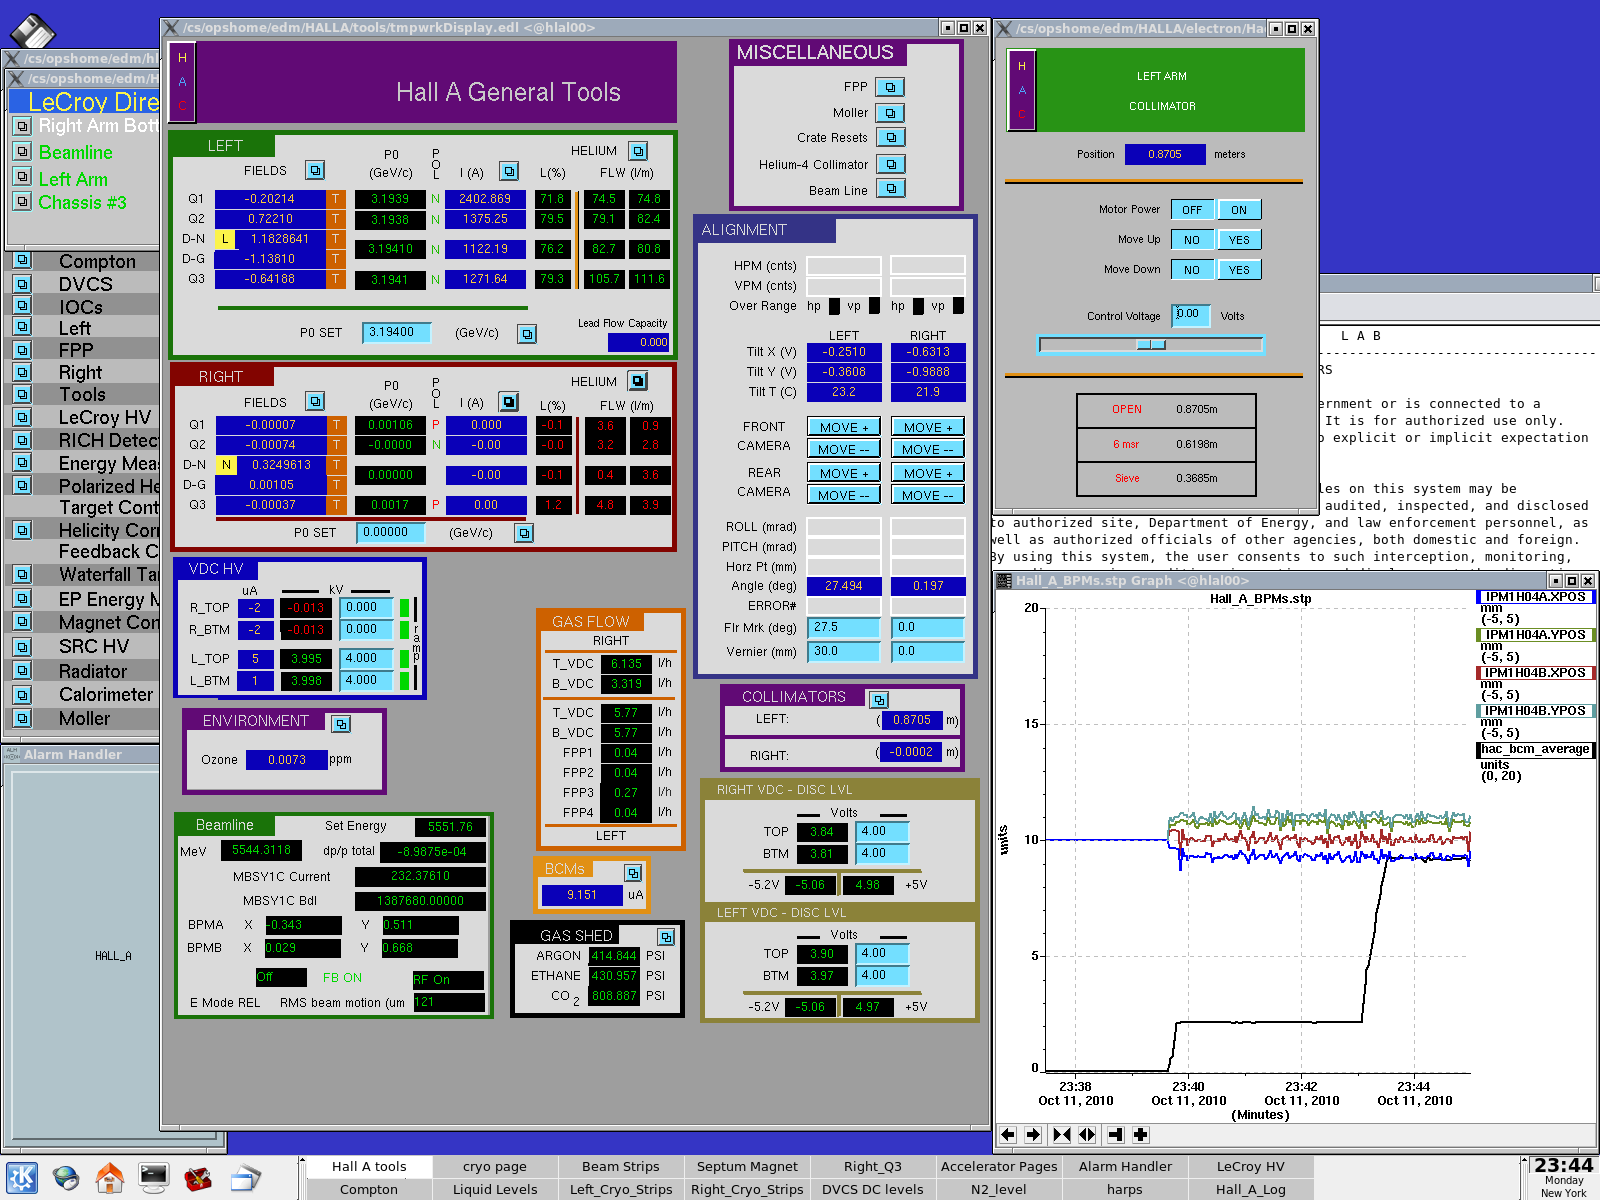Switch to the Accelerator Pages taskbar entry
This screenshot has height=1200, width=1600.
coord(999,1167)
